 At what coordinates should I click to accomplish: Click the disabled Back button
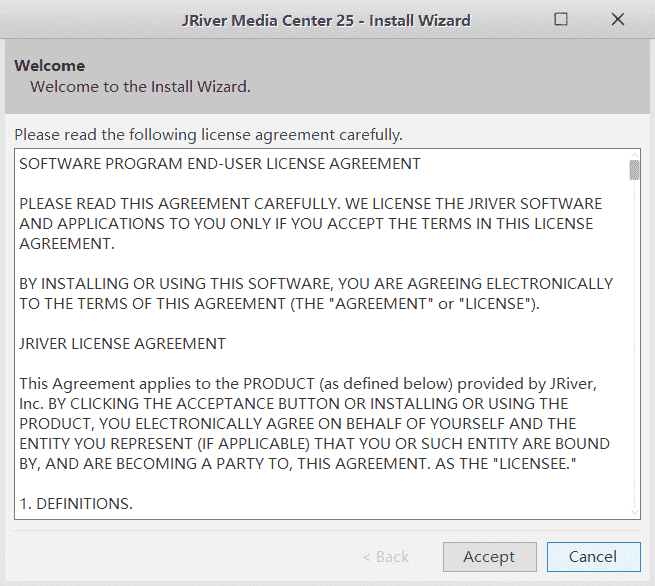(386, 557)
